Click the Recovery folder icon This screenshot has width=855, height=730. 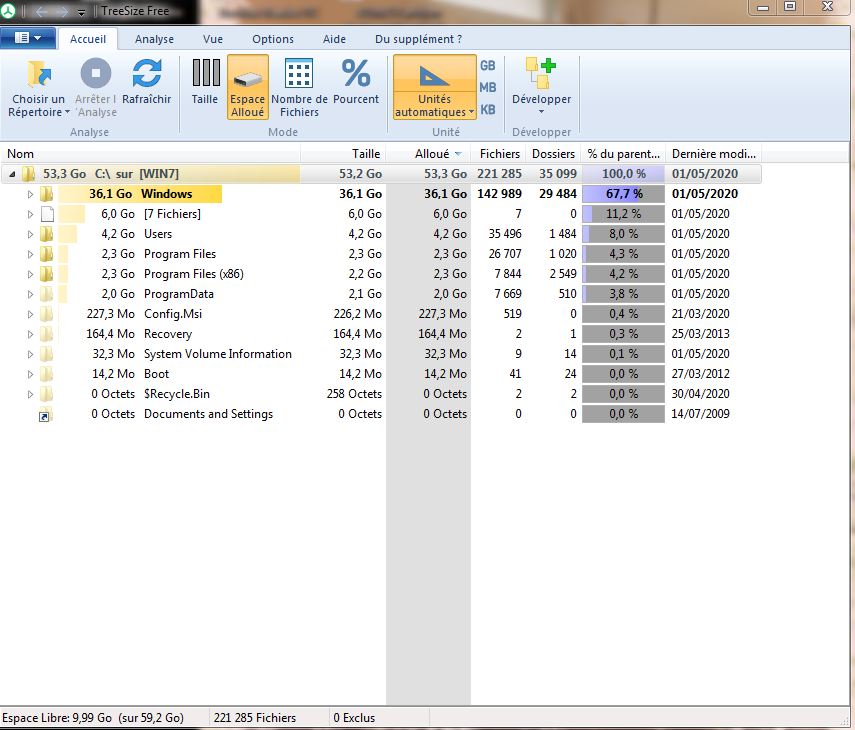pos(47,334)
